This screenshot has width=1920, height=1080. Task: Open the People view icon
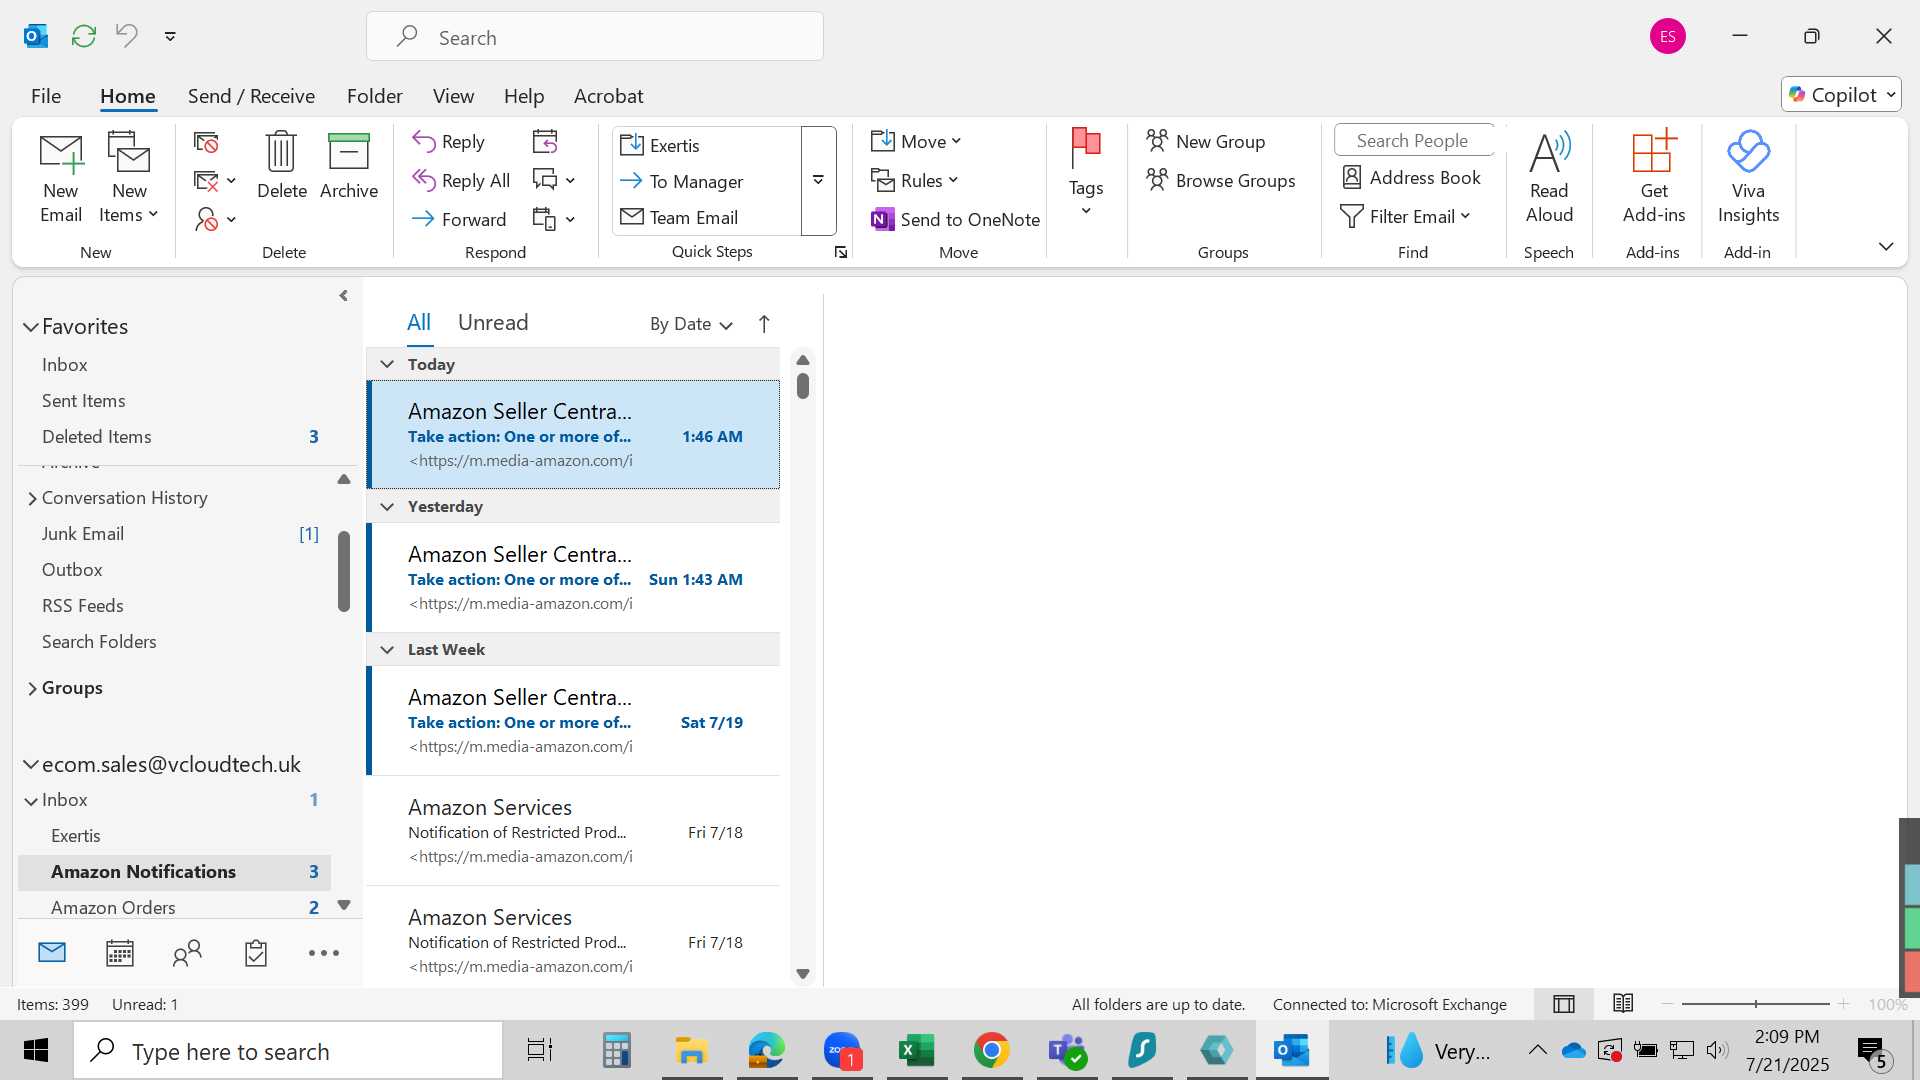click(x=187, y=953)
